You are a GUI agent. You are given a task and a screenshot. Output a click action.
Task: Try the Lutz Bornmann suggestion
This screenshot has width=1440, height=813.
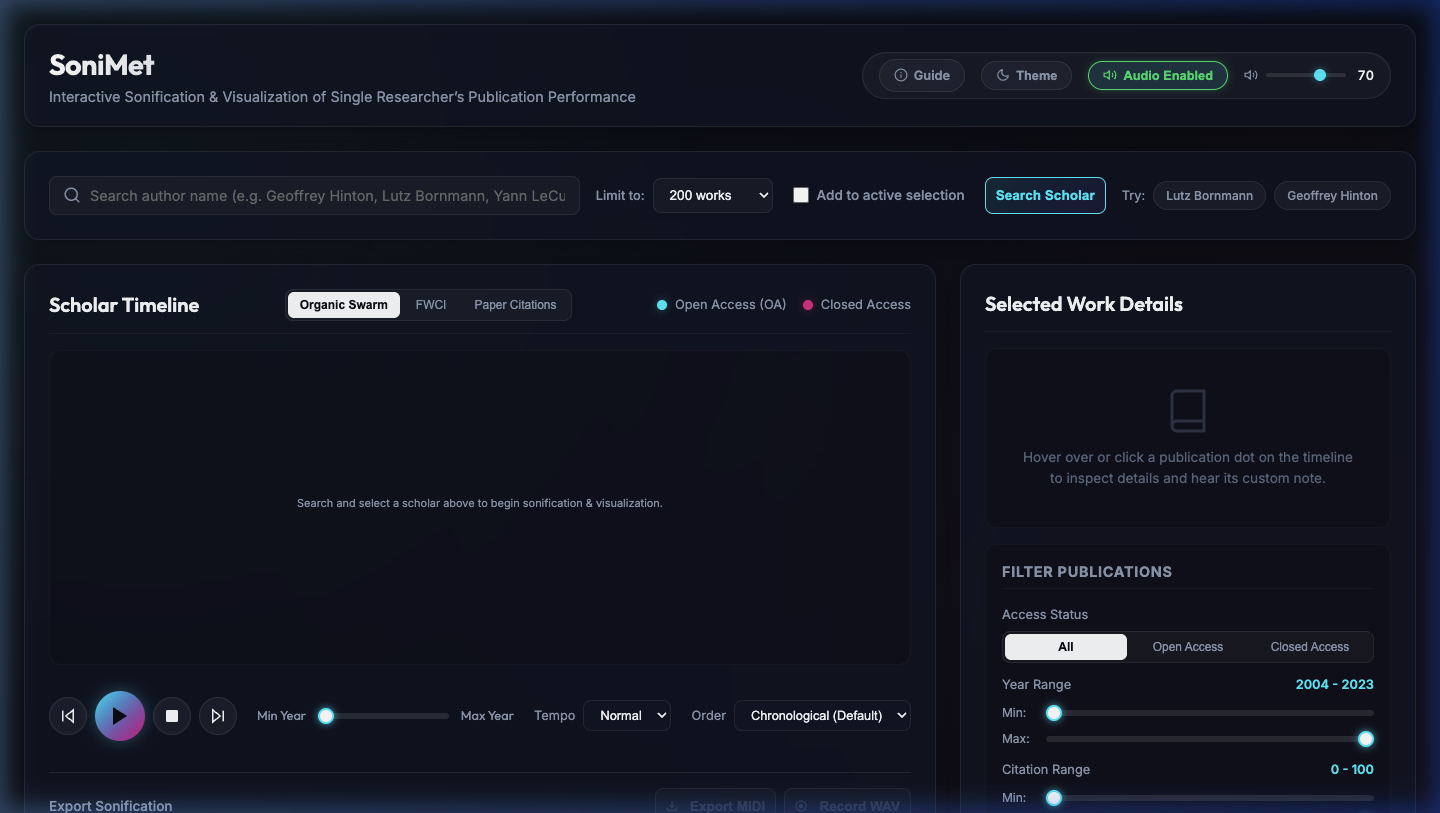(x=1209, y=195)
